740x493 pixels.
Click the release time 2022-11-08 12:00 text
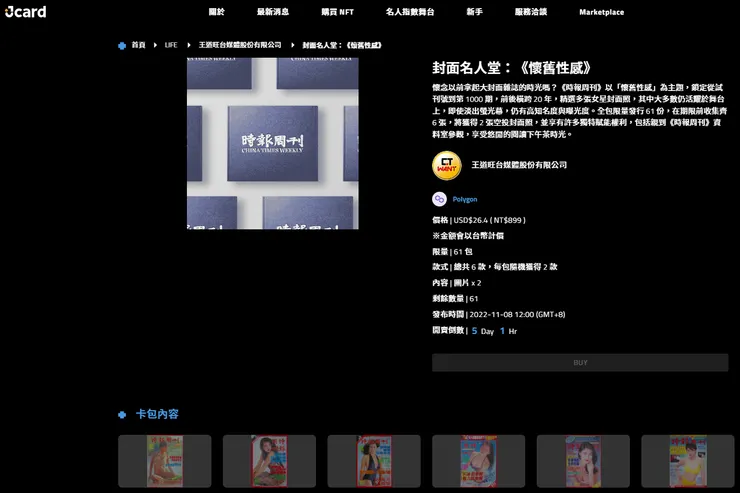coord(499,314)
